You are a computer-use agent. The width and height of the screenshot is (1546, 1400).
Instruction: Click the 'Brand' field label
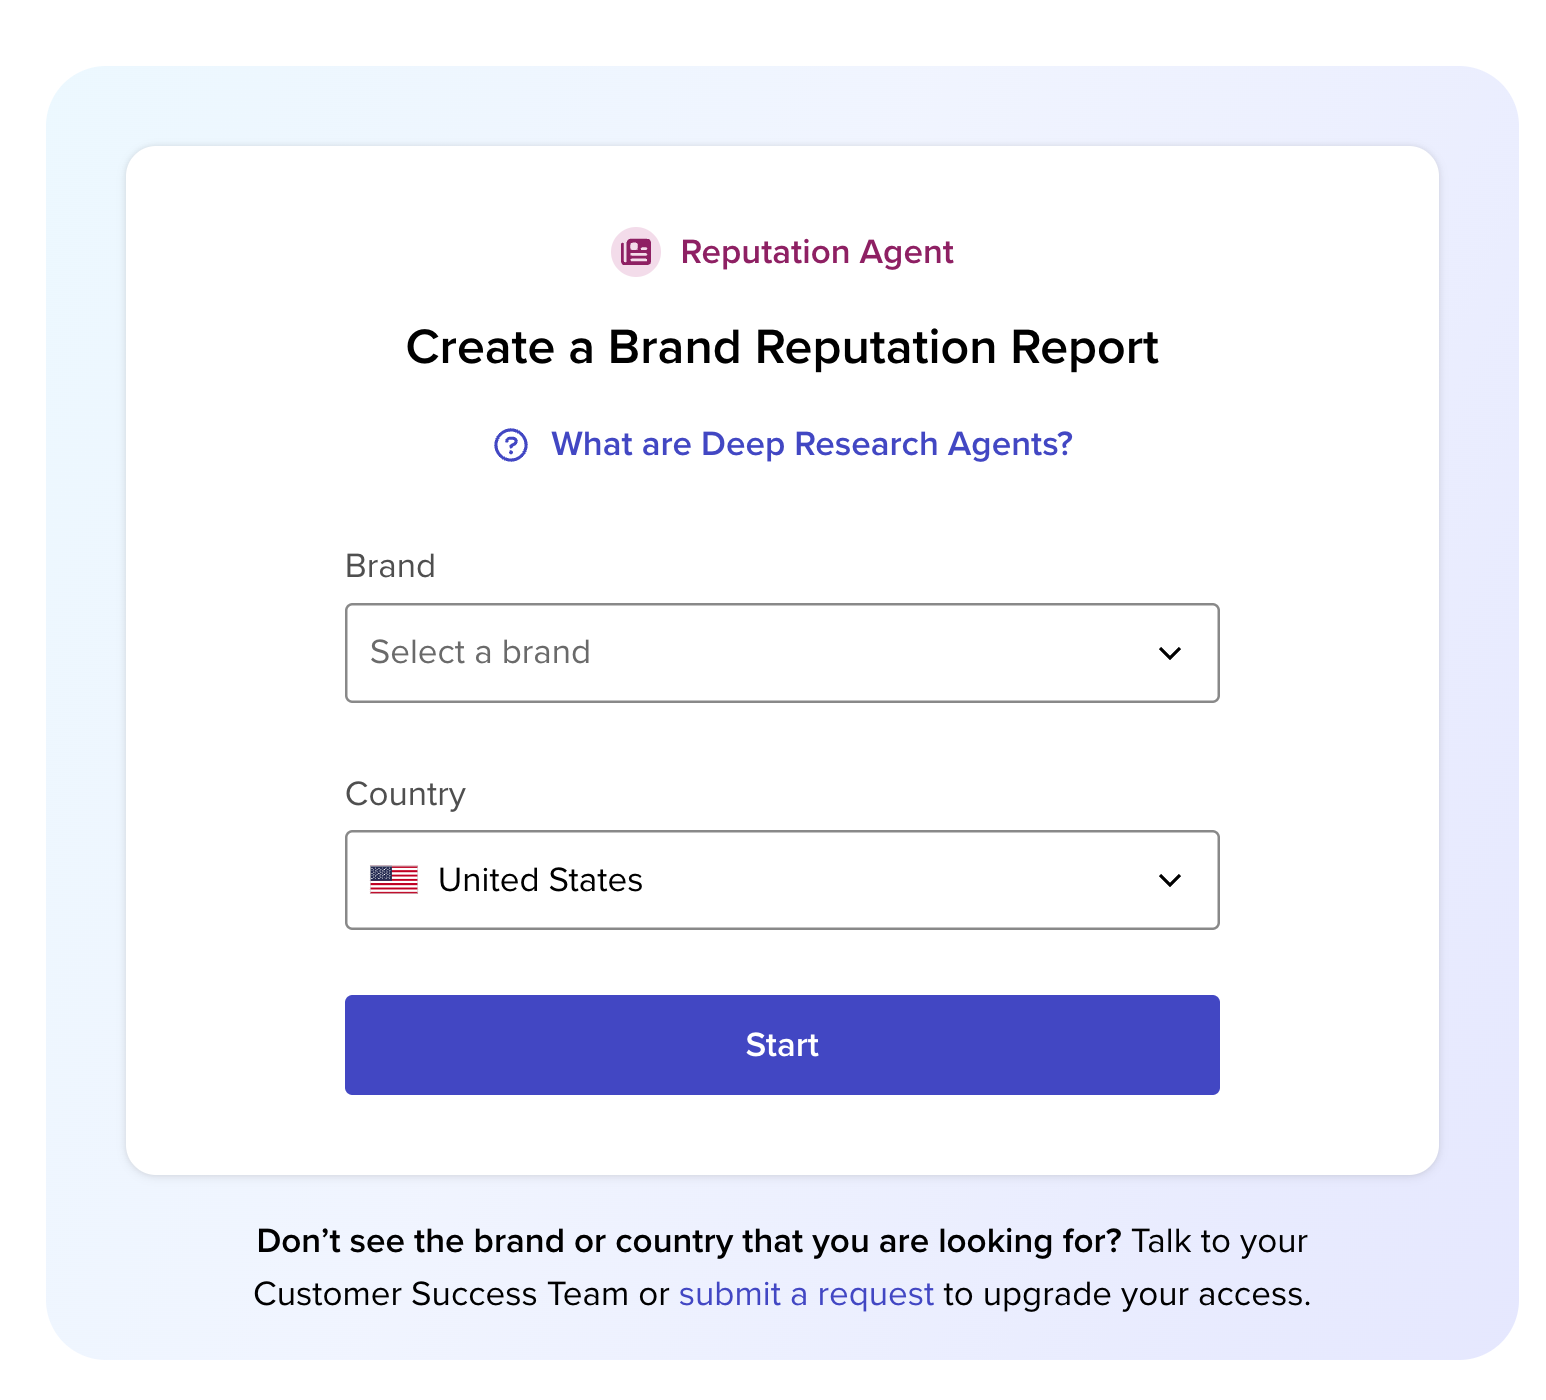click(390, 566)
